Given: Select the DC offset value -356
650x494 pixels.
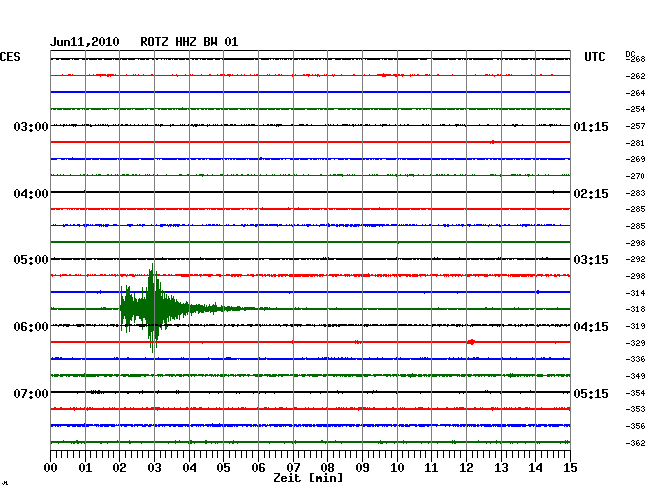Looking at the screenshot, I should coord(635,426).
